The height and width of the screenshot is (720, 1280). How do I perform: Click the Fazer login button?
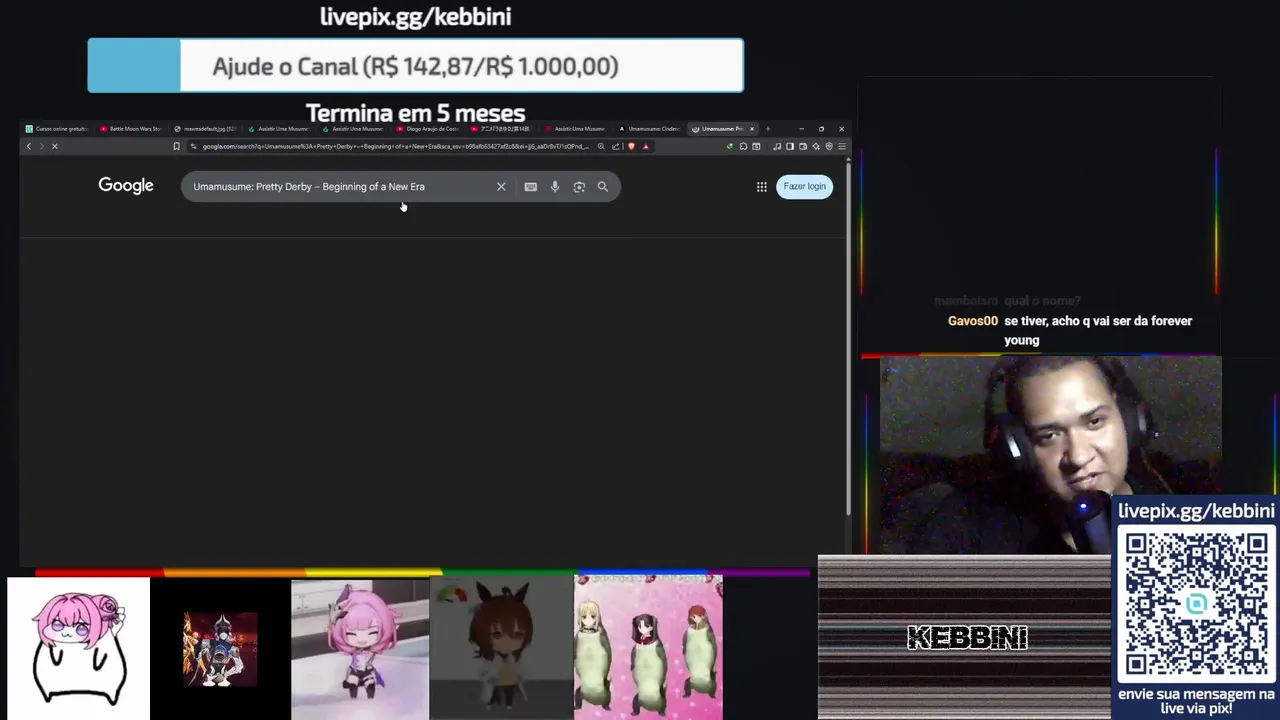pyautogui.click(x=804, y=186)
